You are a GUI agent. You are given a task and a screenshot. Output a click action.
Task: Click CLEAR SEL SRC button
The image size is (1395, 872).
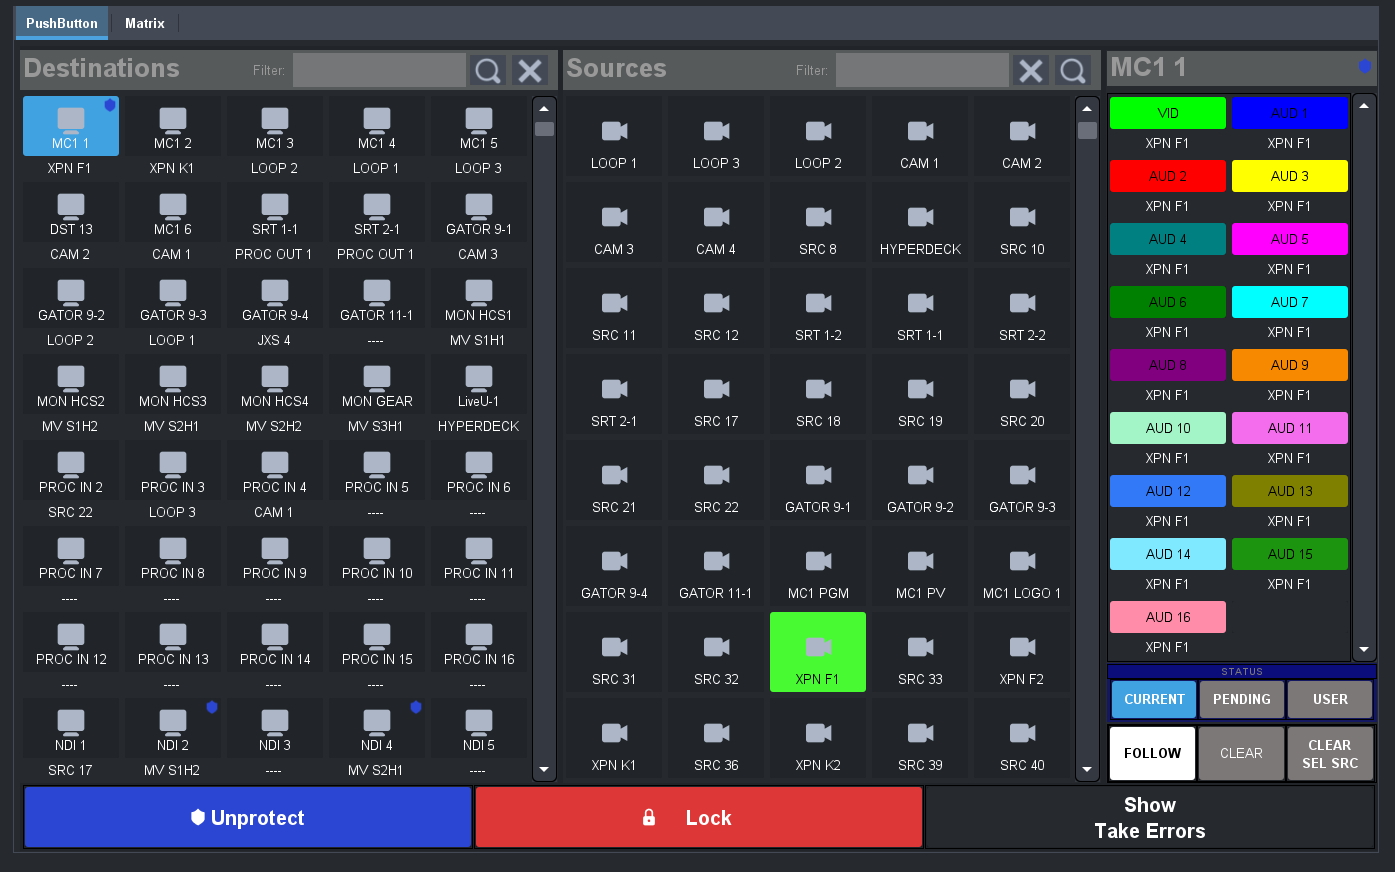1330,754
